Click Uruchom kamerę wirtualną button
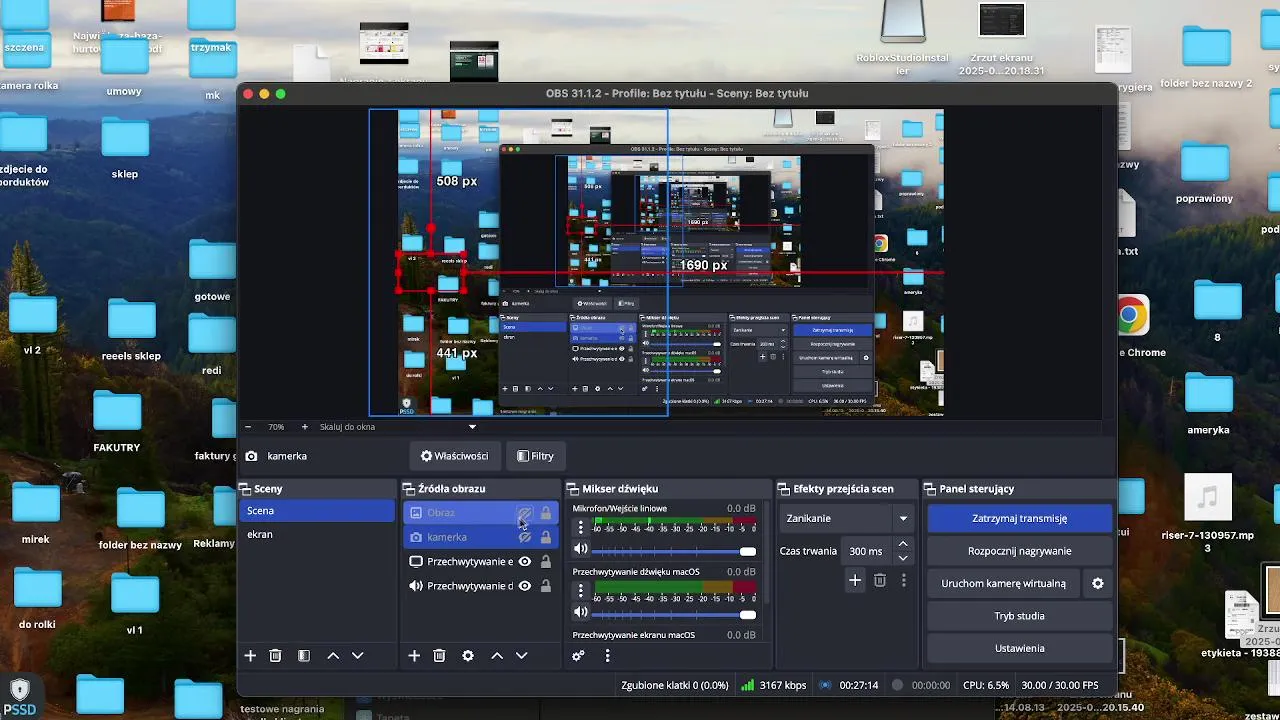Viewport: 1280px width, 720px height. (x=1003, y=584)
